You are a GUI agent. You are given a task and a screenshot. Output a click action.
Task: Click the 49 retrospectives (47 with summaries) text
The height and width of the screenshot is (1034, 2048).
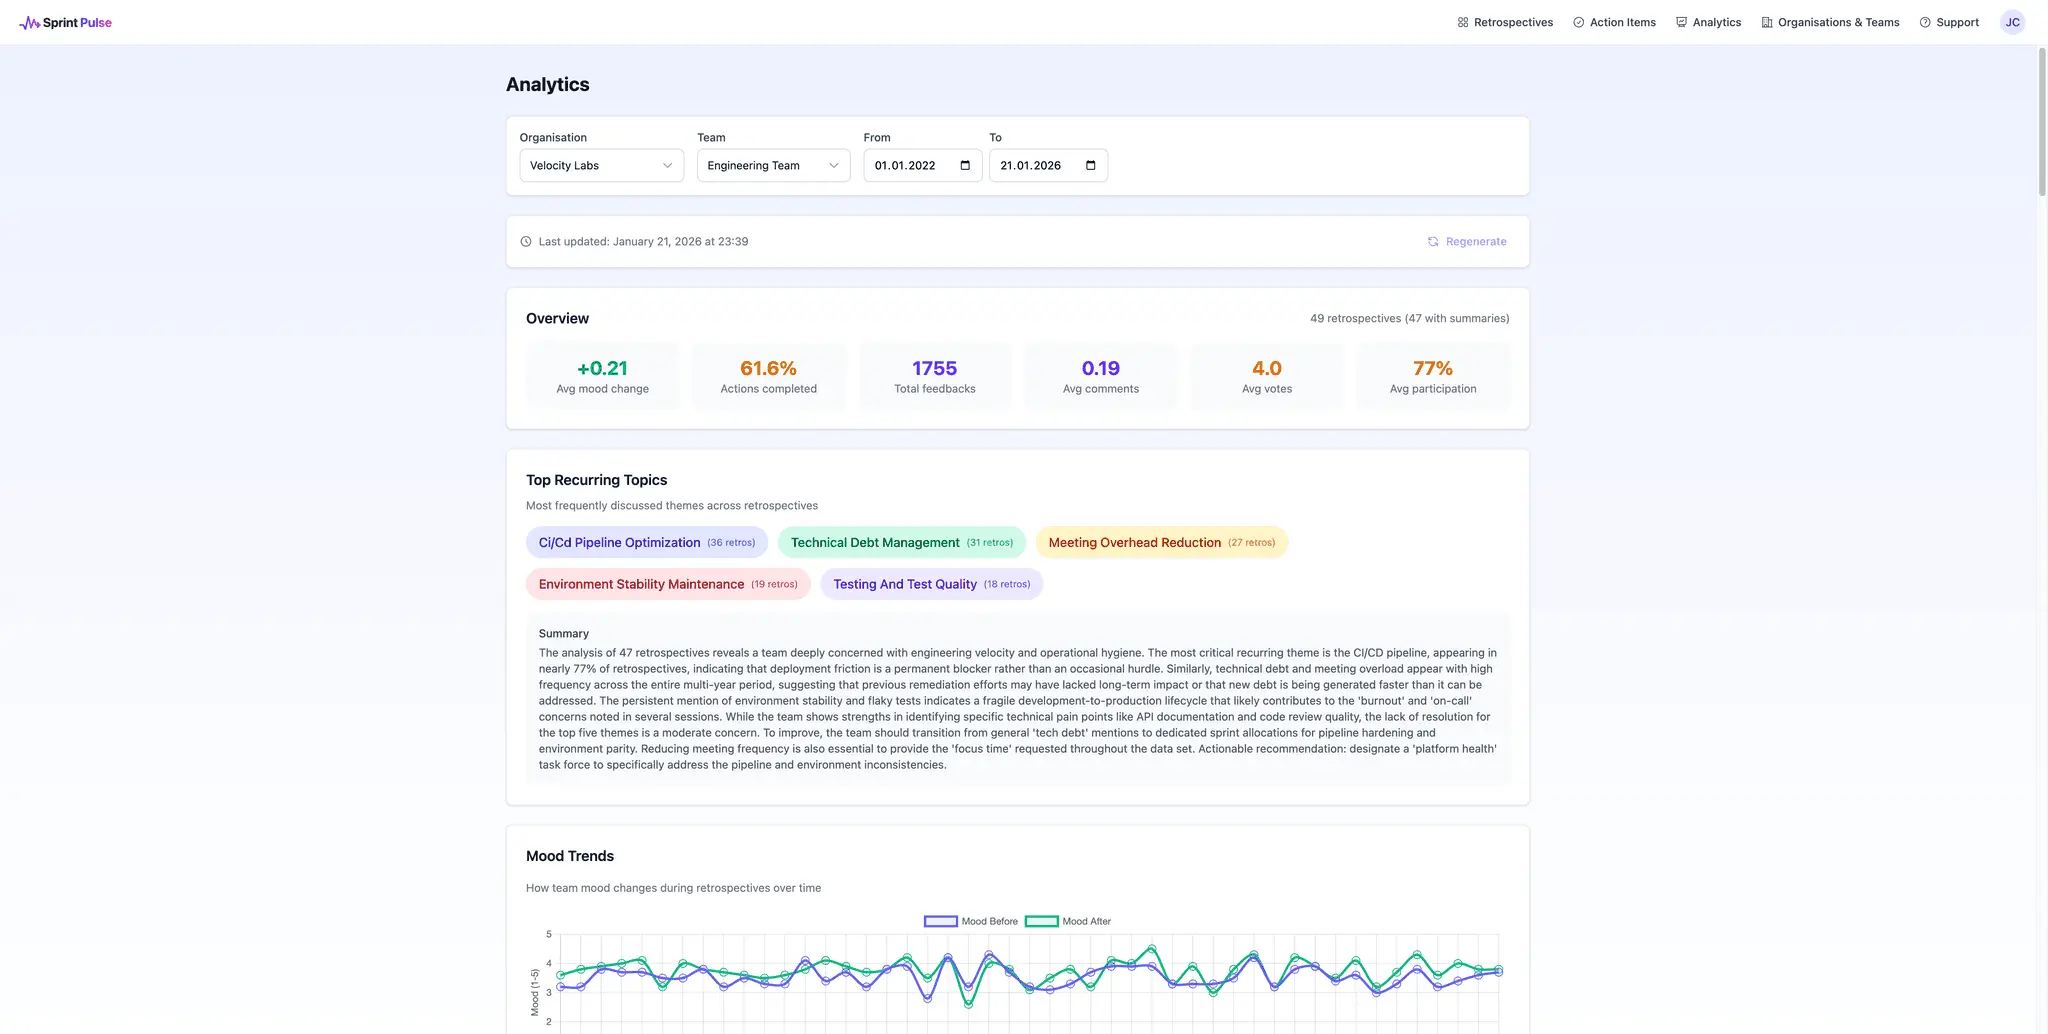click(1409, 318)
